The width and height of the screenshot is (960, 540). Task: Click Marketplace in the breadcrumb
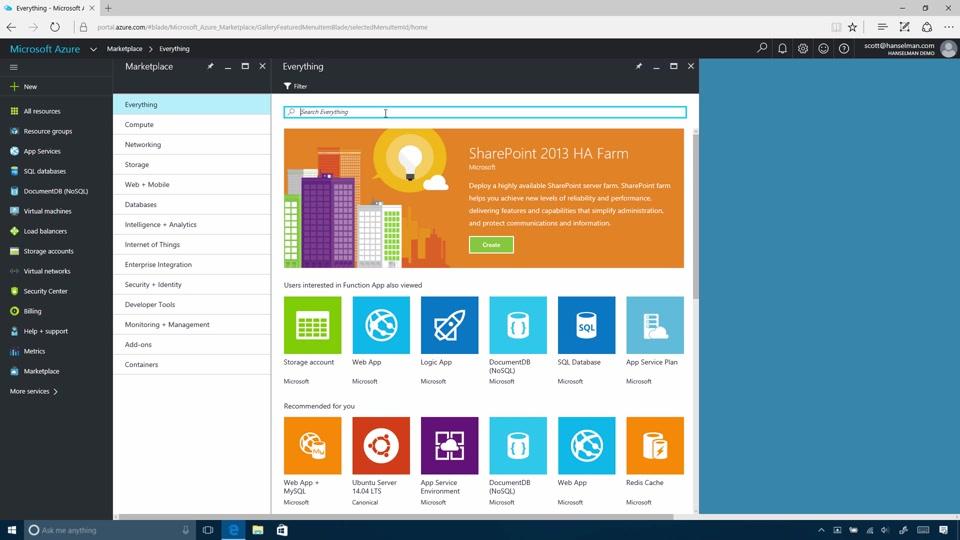[124, 49]
